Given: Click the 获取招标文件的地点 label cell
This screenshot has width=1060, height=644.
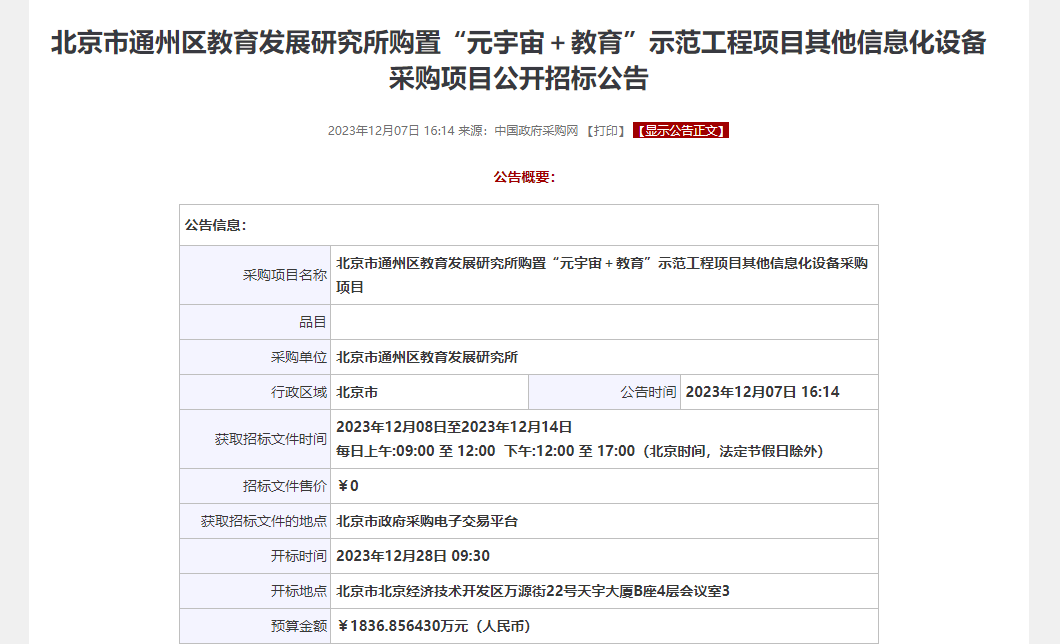Looking at the screenshot, I should [256, 522].
